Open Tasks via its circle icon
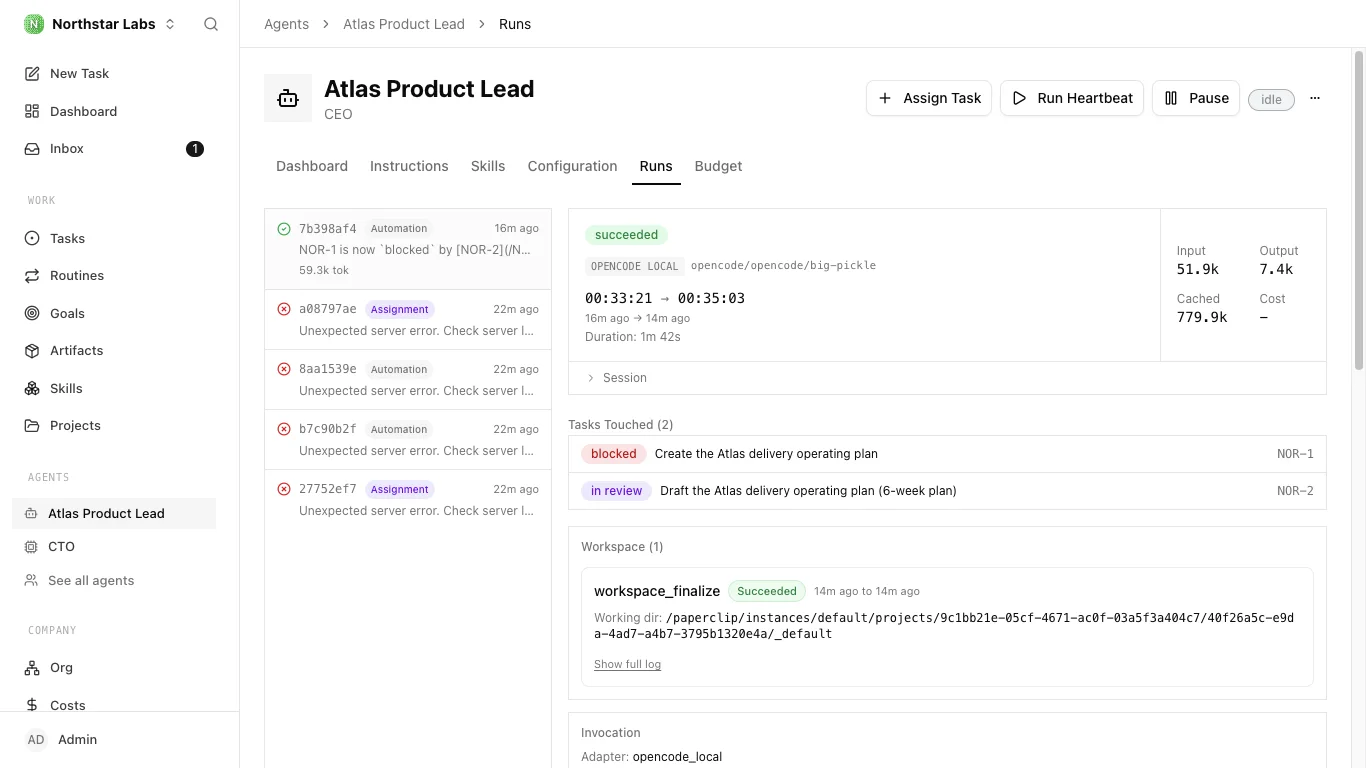Image resolution: width=1366 pixels, height=768 pixels. point(32,238)
